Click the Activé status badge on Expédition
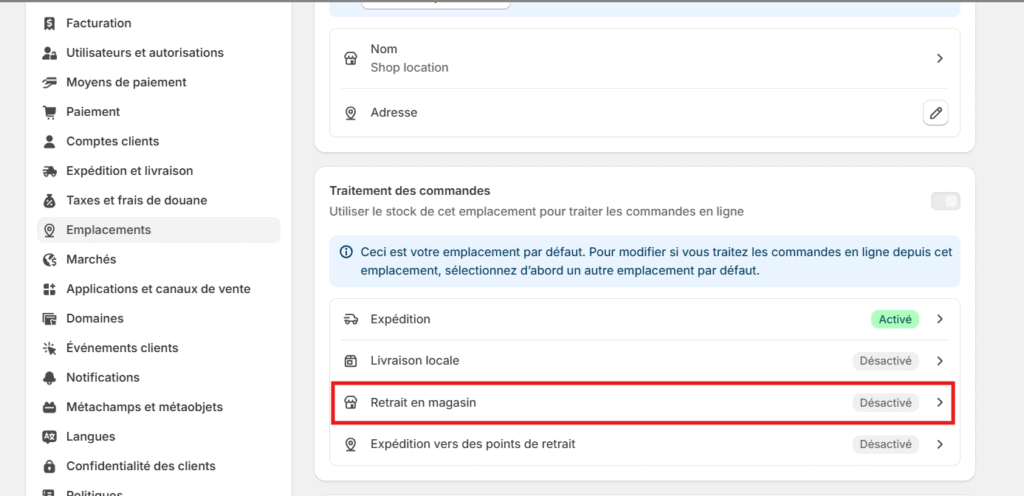The height and width of the screenshot is (496, 1024). point(895,319)
